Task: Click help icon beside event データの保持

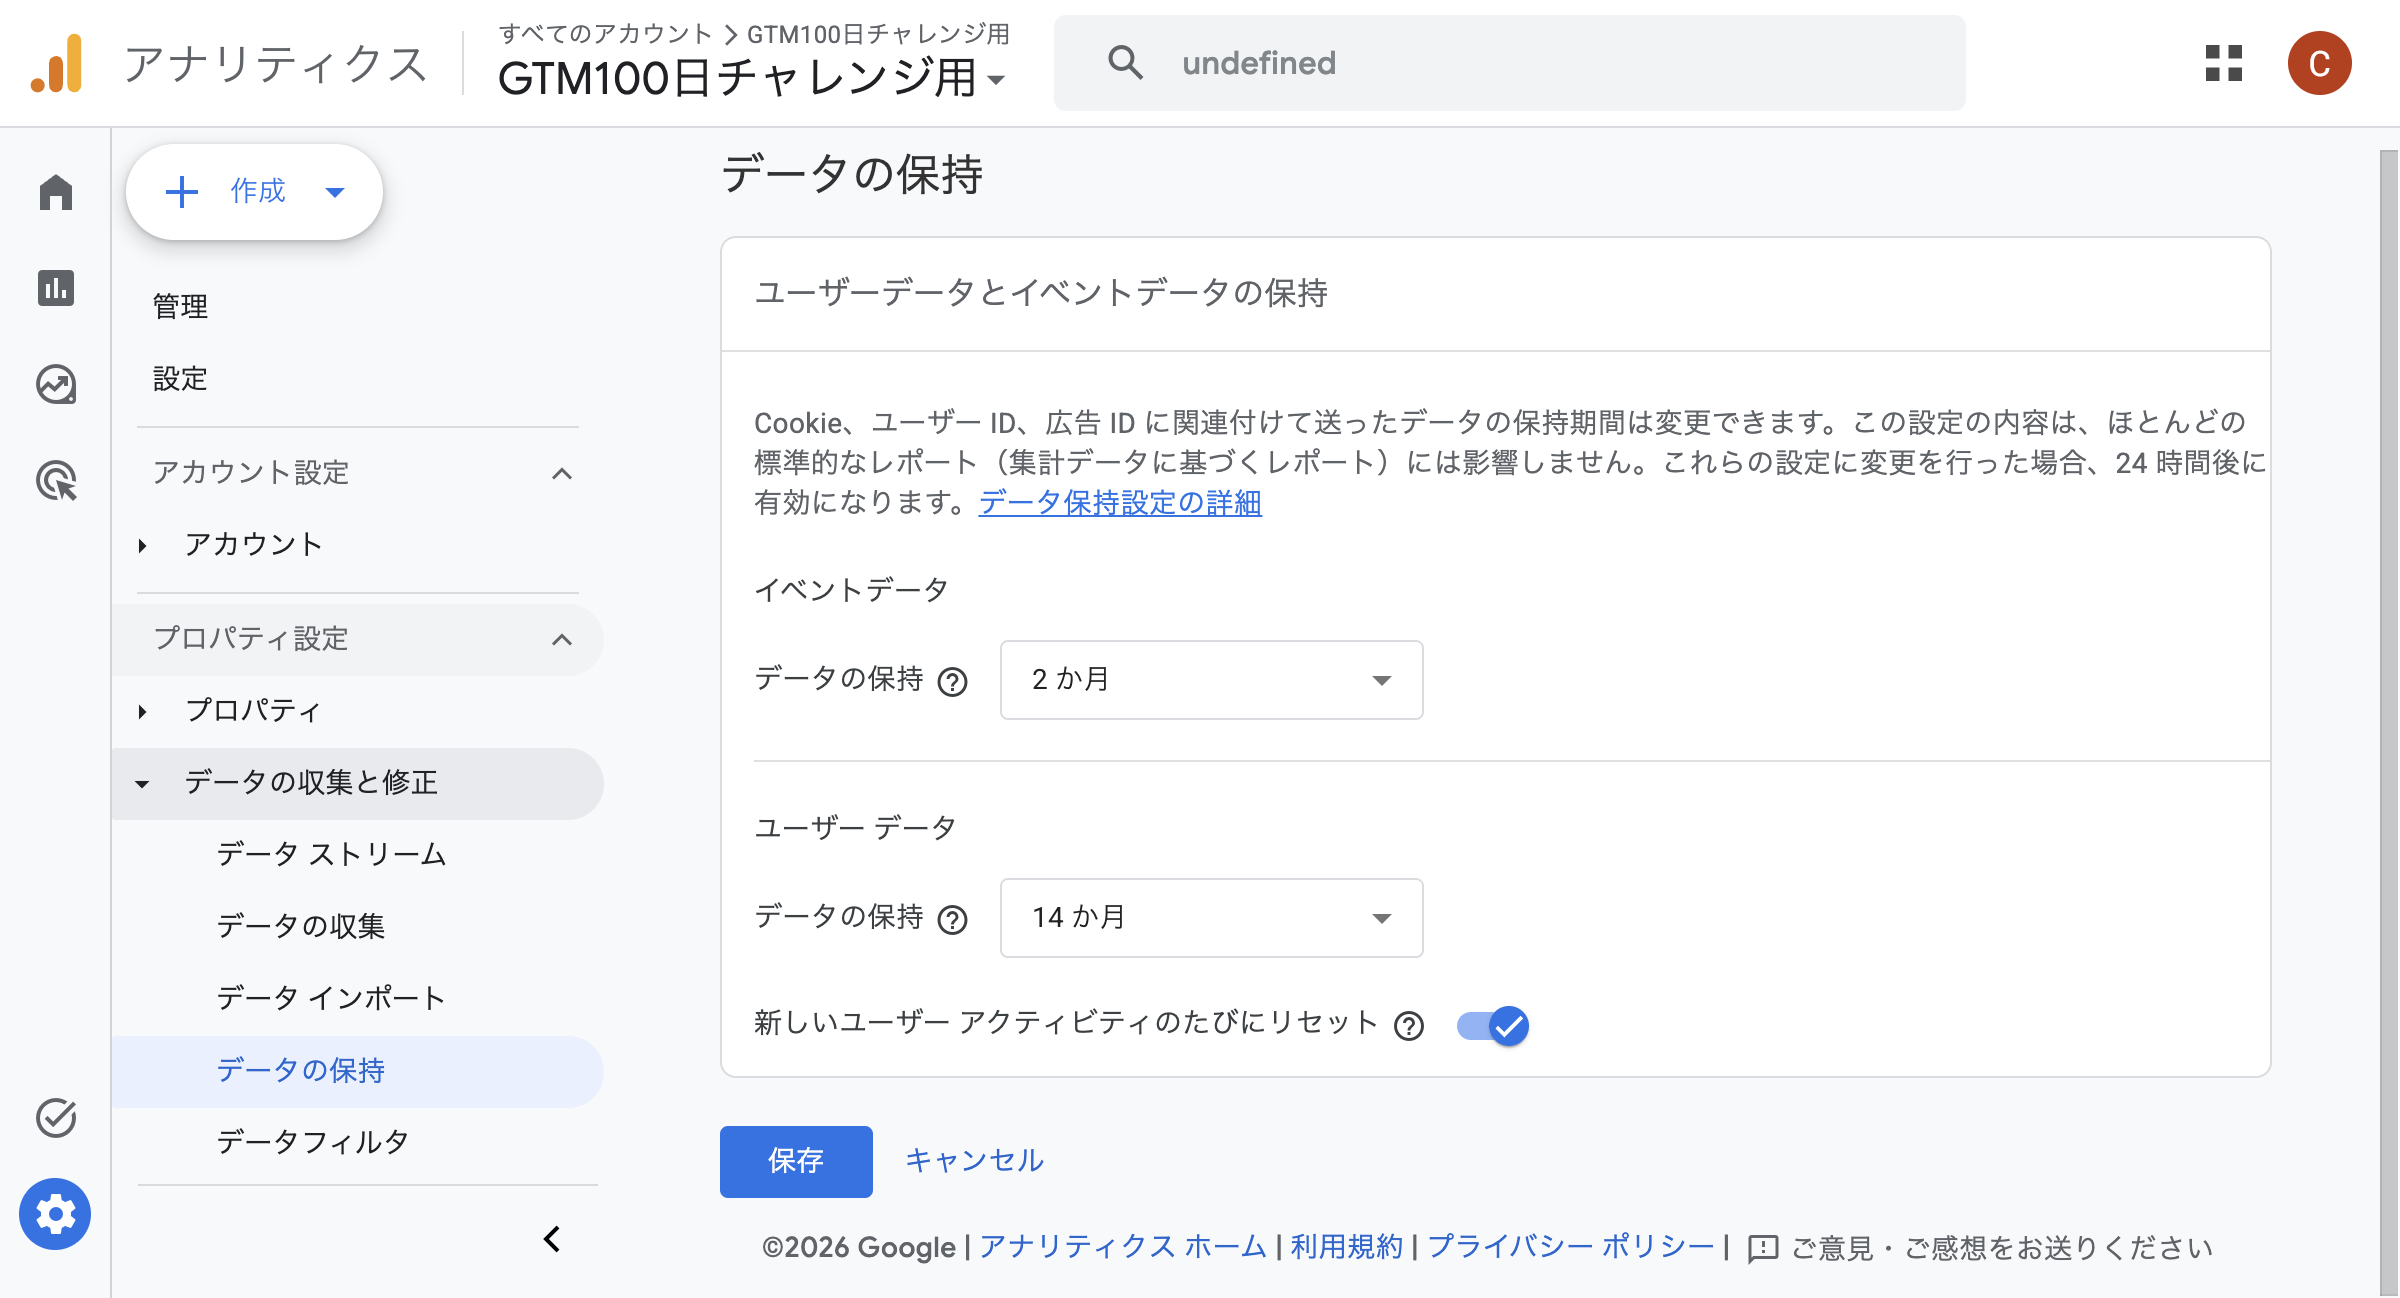Action: click(x=953, y=682)
